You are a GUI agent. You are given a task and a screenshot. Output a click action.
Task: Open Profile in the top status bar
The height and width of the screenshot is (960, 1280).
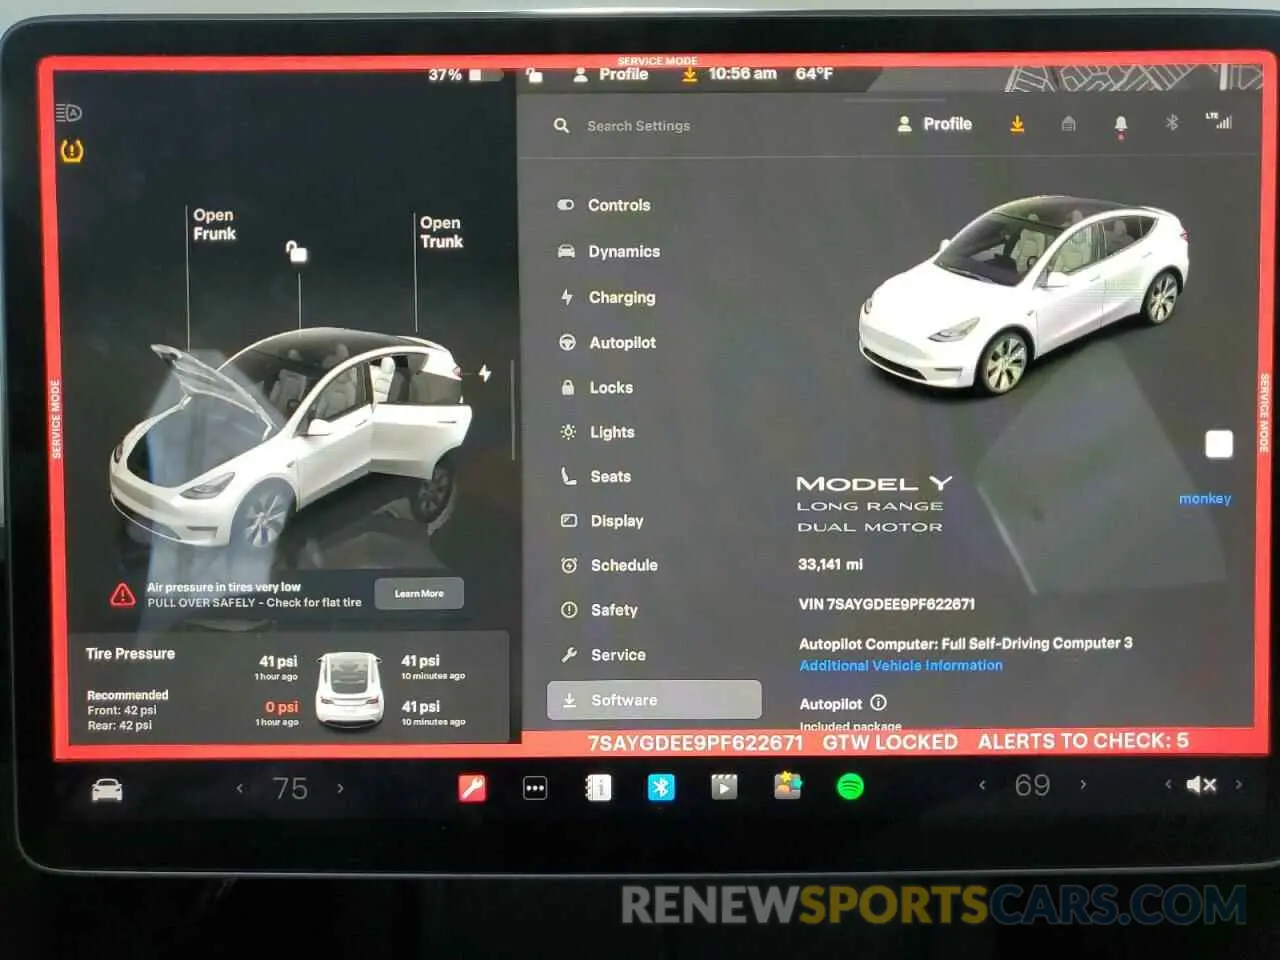coord(611,75)
